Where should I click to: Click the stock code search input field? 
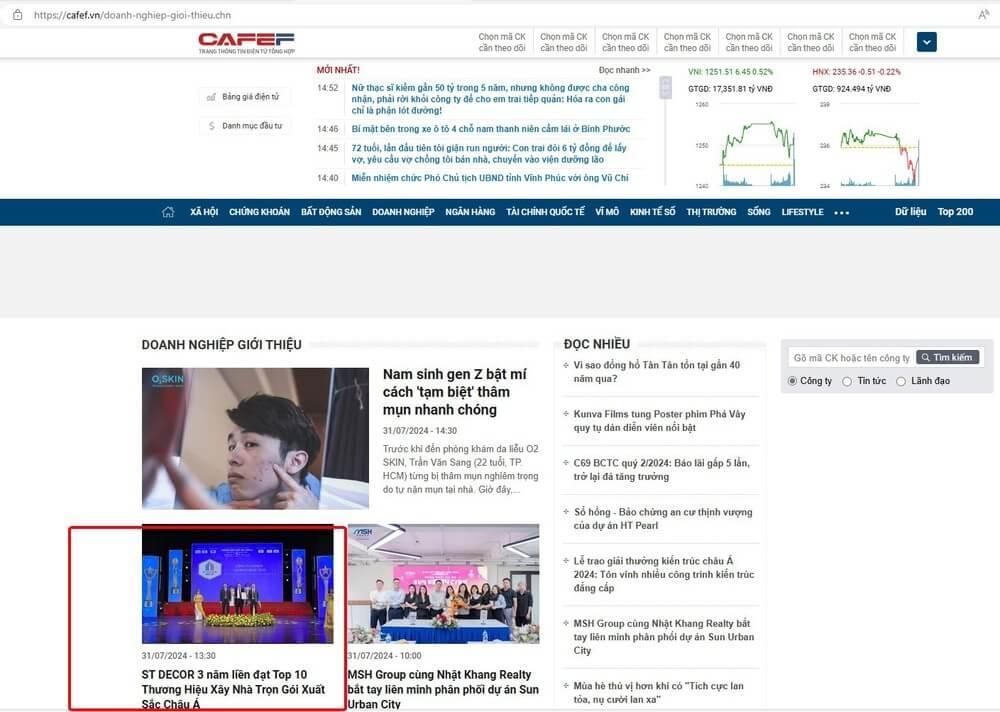pyautogui.click(x=851, y=358)
